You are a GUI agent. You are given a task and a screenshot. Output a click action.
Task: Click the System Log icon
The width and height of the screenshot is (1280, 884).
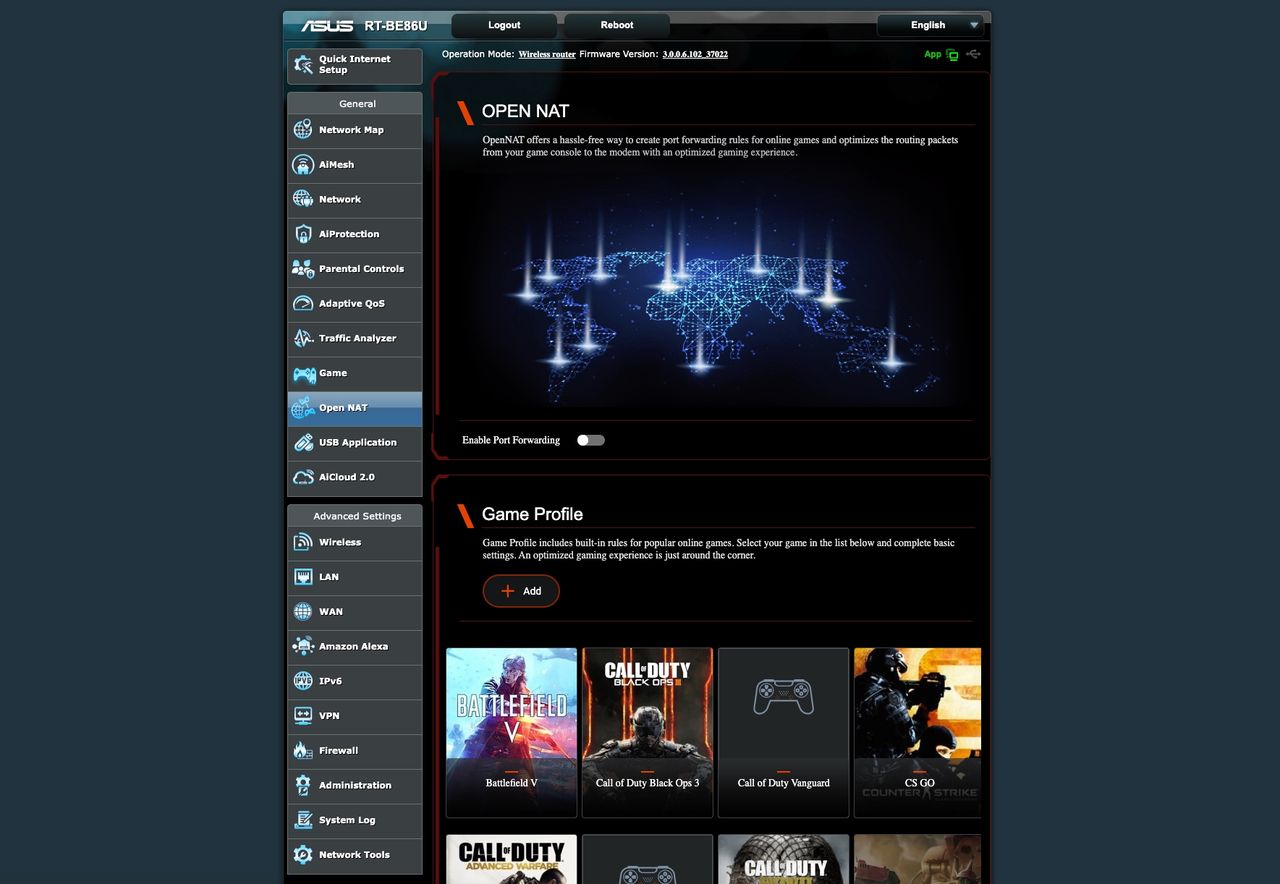tap(303, 820)
